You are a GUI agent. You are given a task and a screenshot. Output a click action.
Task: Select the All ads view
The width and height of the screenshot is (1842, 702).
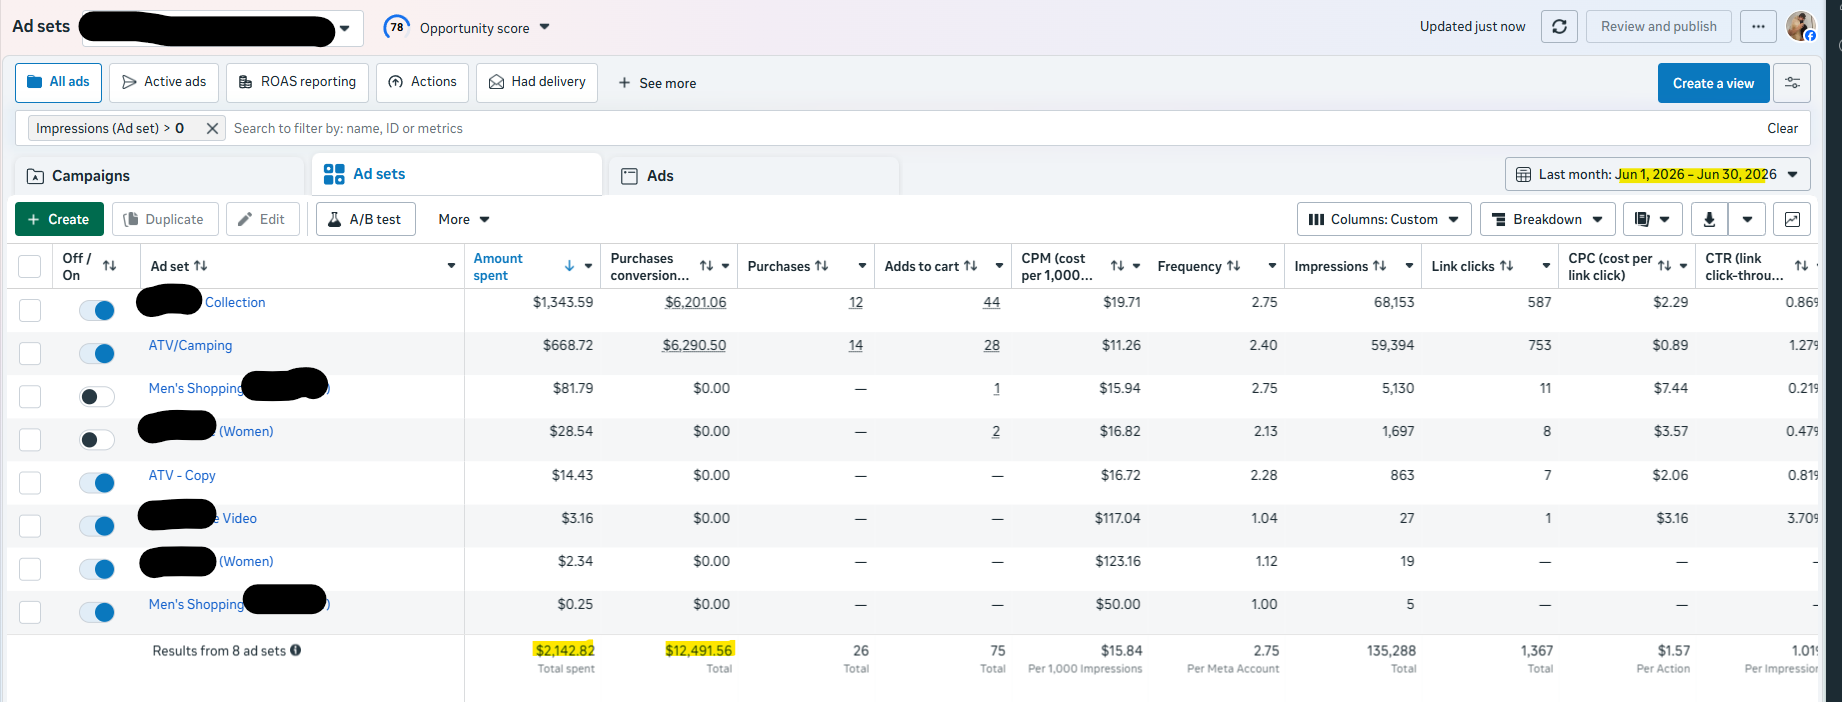click(58, 82)
